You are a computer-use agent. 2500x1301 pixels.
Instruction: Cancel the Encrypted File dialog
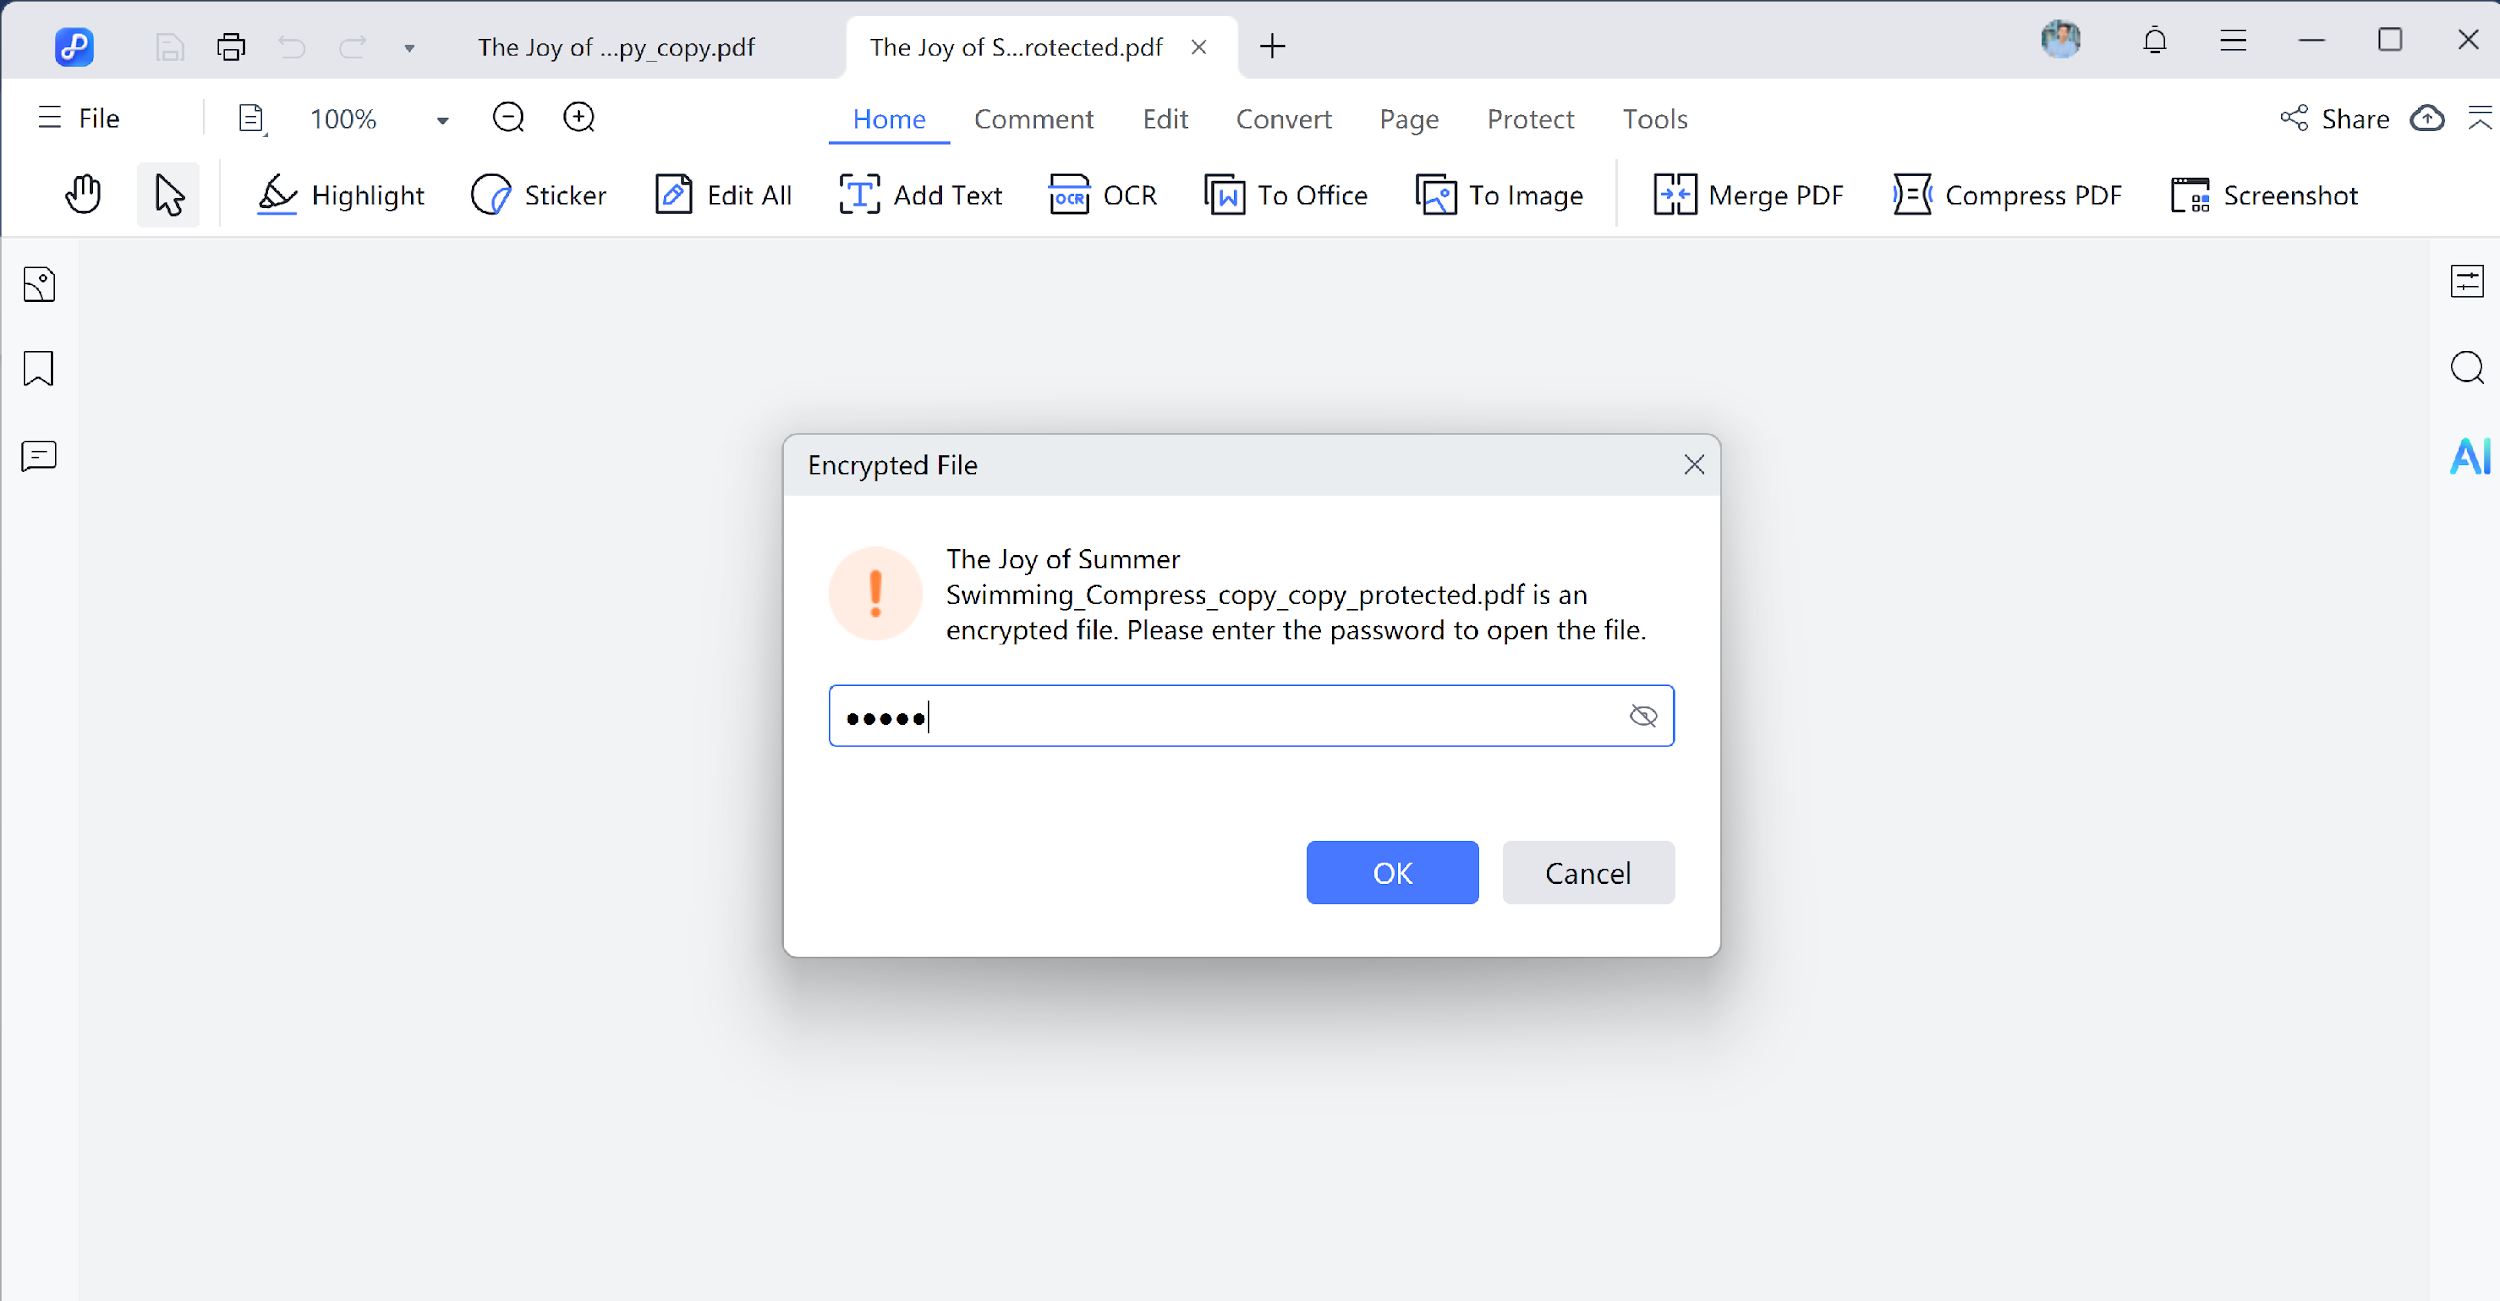click(1587, 872)
